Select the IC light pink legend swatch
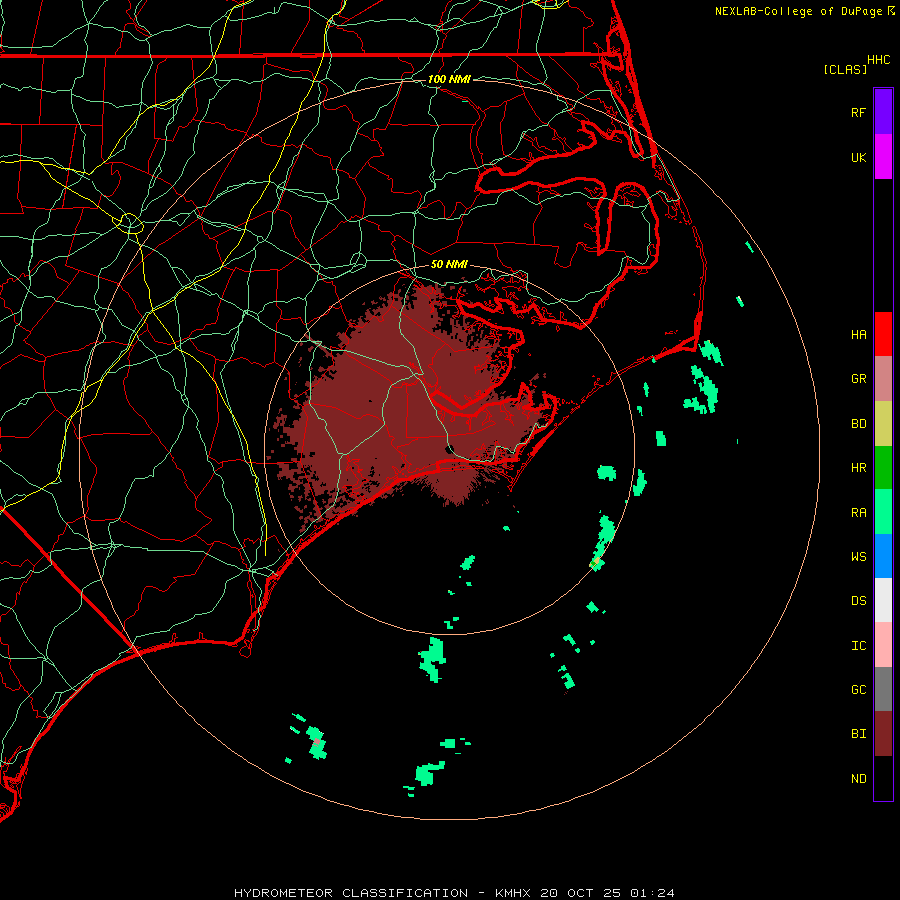 coord(883,645)
